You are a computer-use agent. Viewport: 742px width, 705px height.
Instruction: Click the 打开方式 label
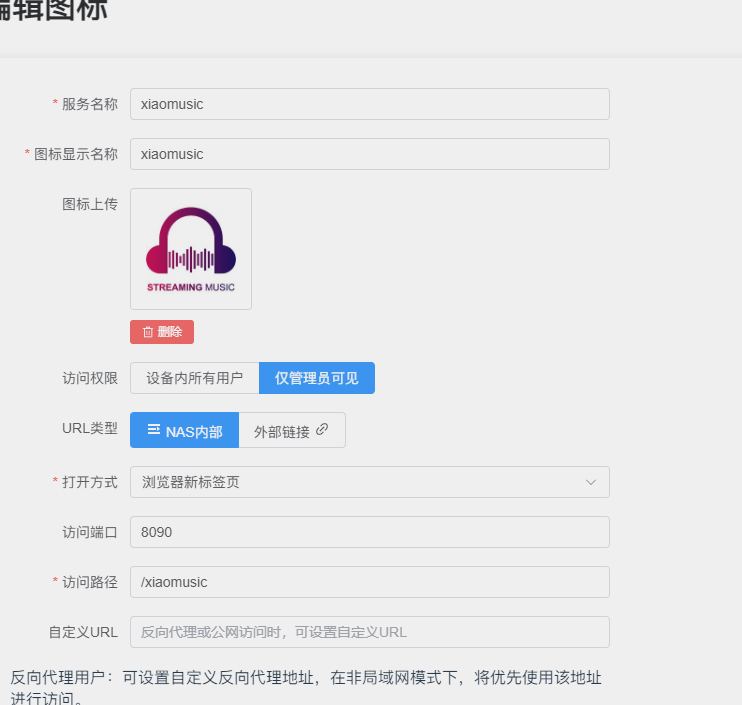pyautogui.click(x=89, y=482)
